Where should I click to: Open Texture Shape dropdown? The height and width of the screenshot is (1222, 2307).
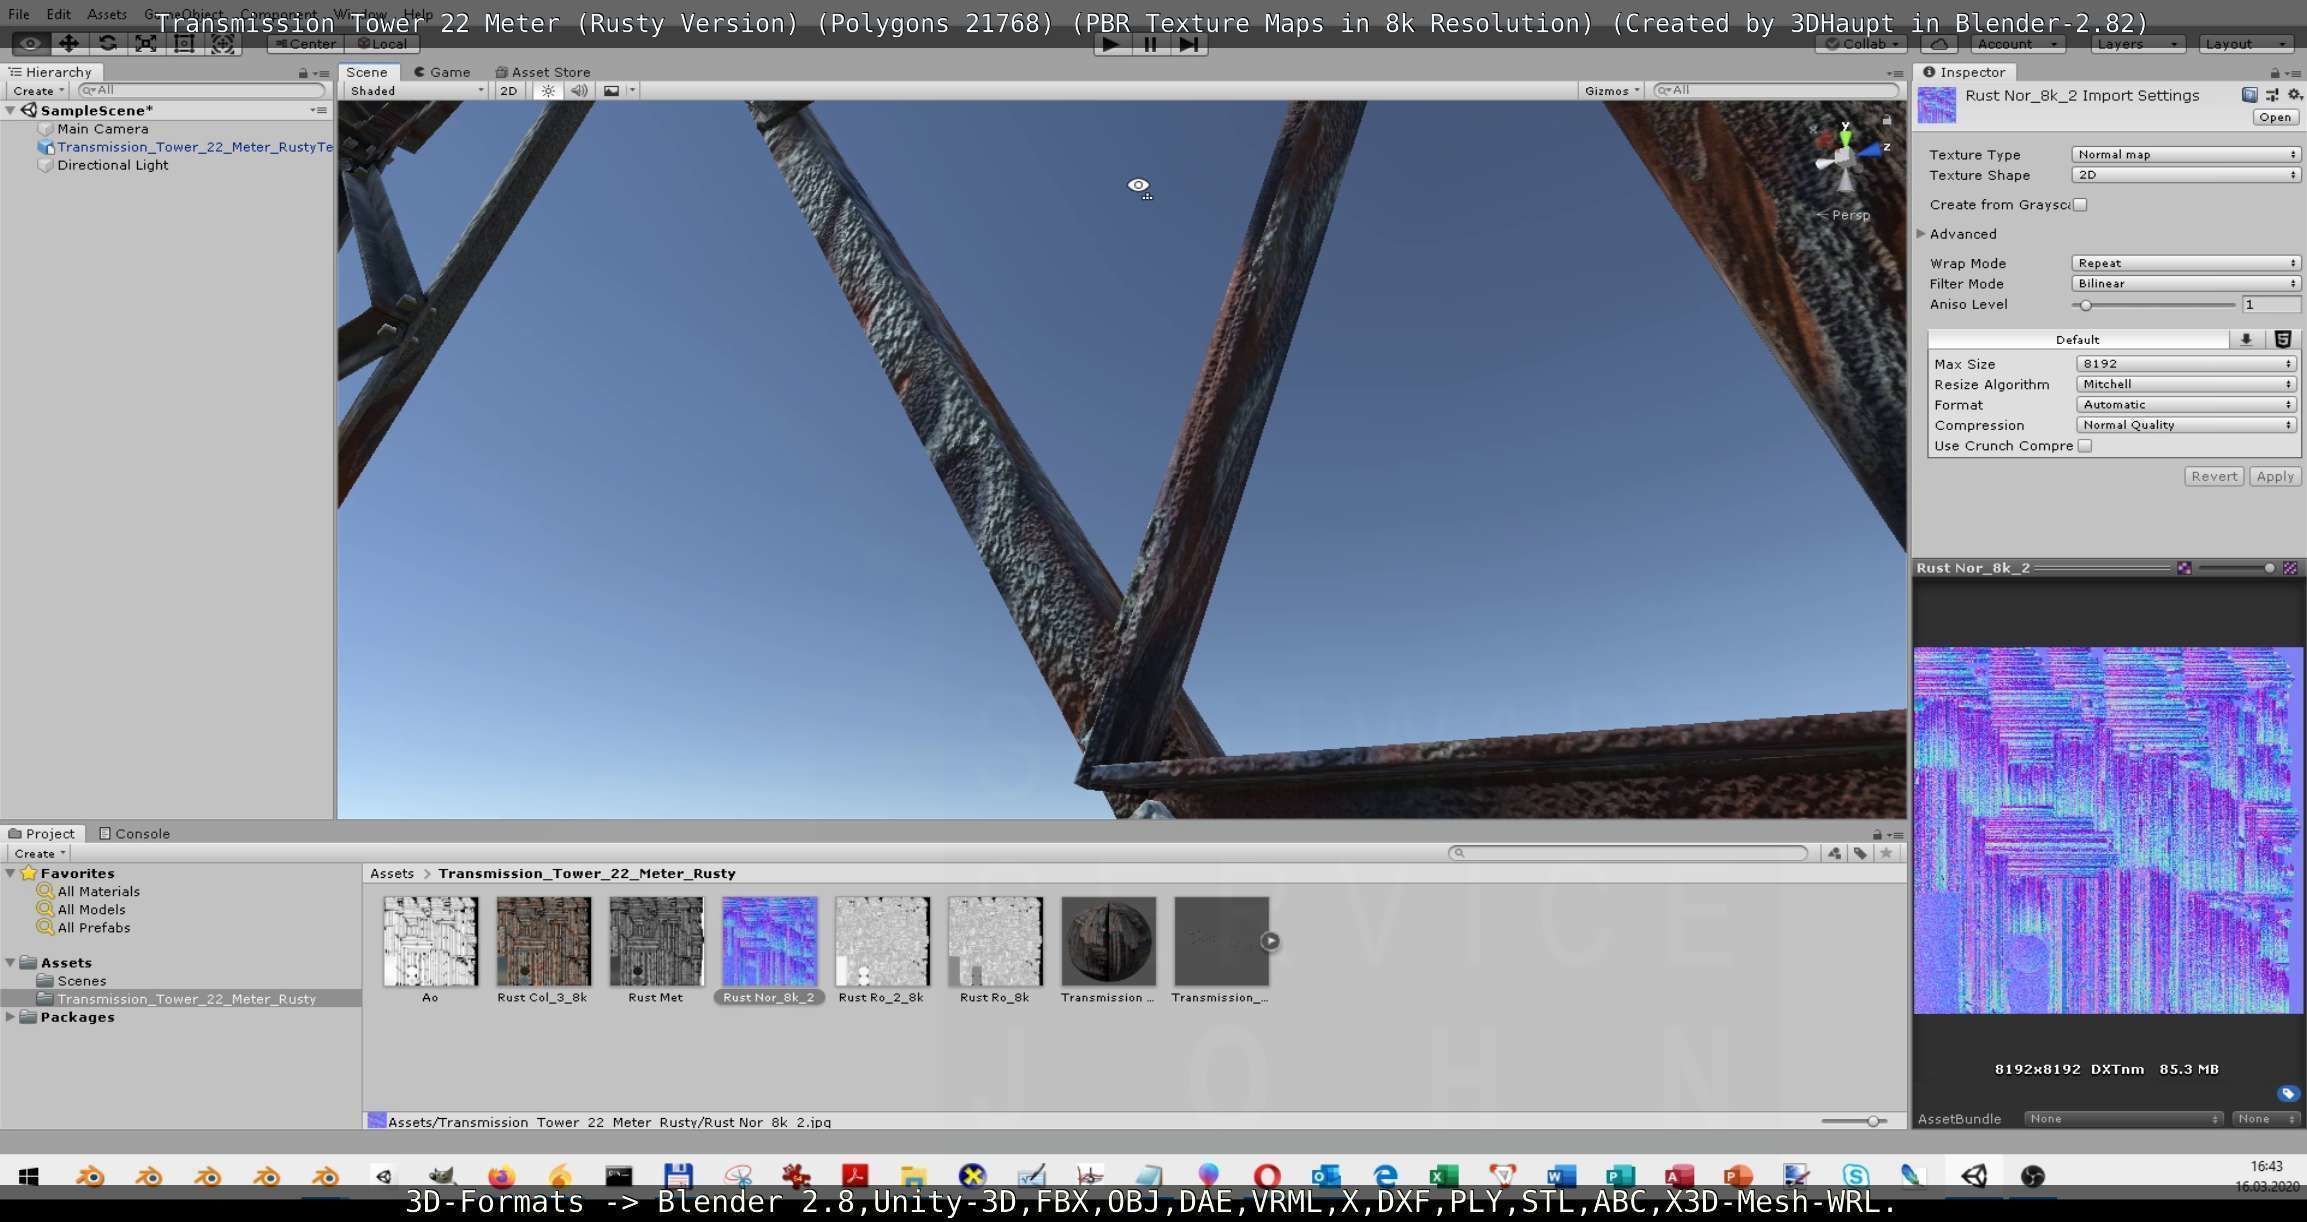[x=2185, y=175]
